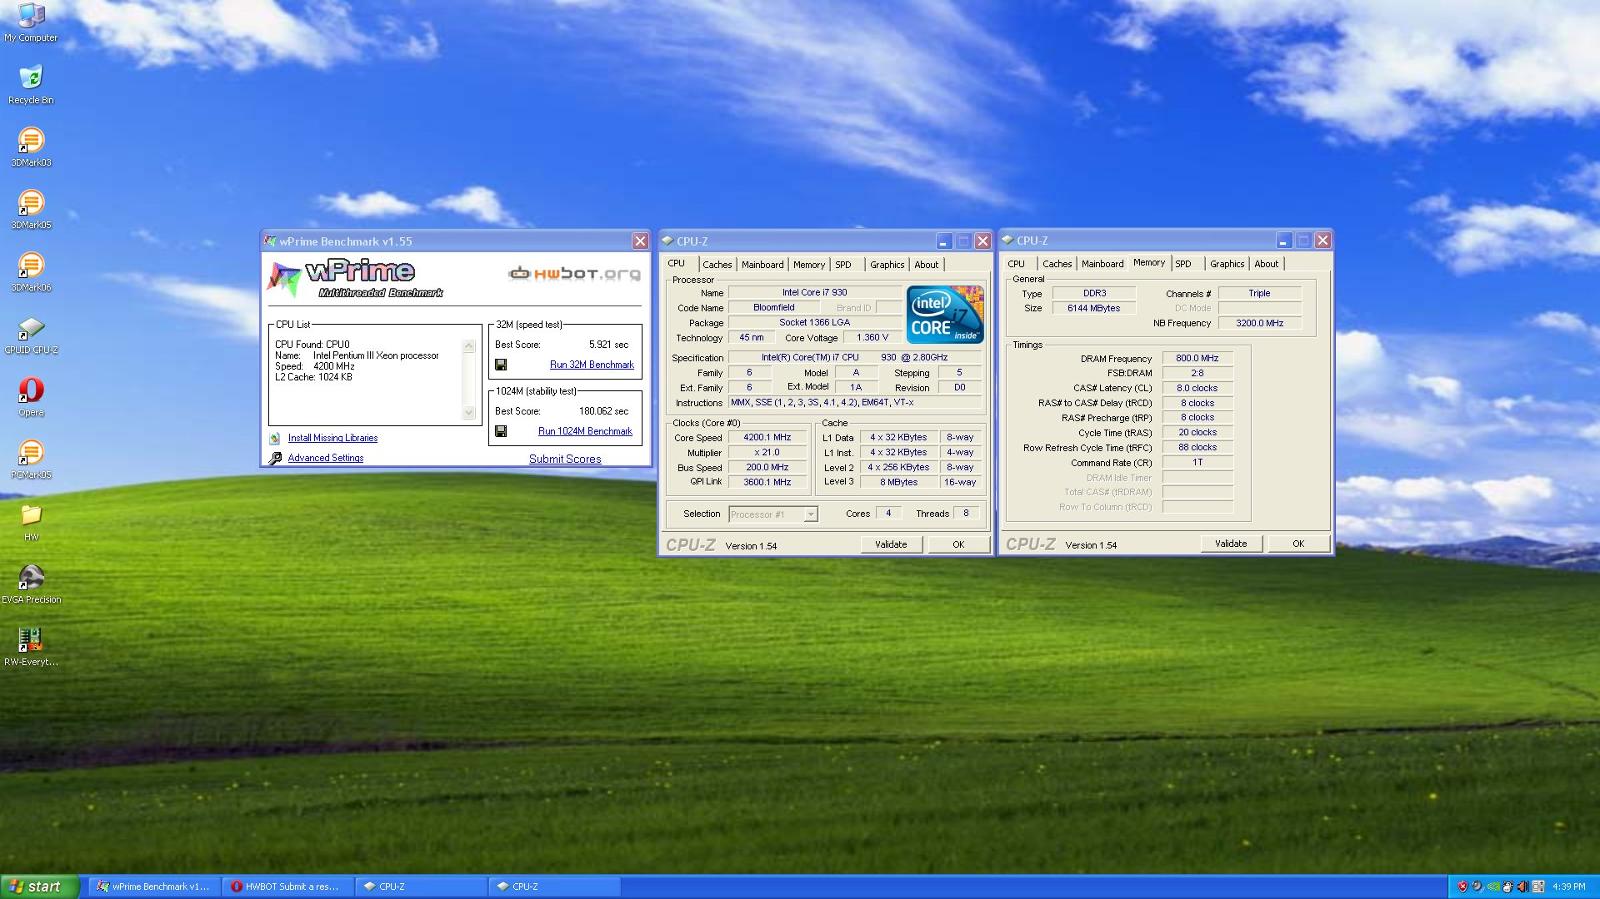Click the cow face tray icon

click(x=1508, y=886)
